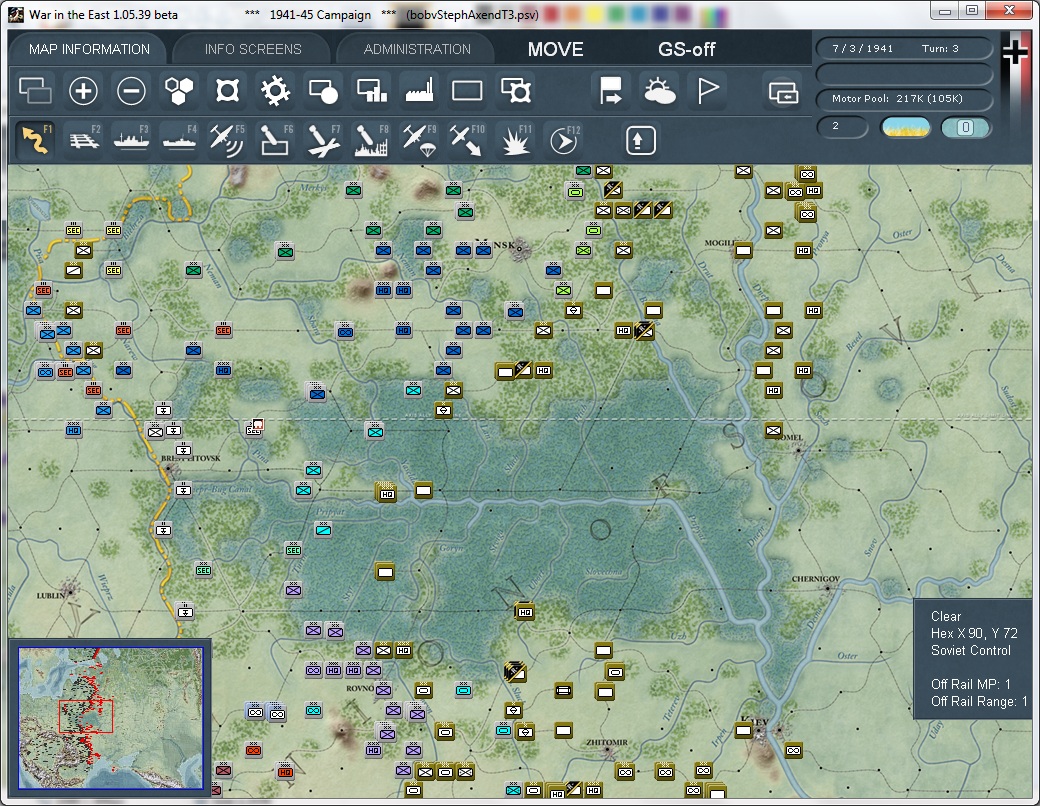Click the KIEV city on the map
This screenshot has width=1040, height=806.
tap(760, 733)
